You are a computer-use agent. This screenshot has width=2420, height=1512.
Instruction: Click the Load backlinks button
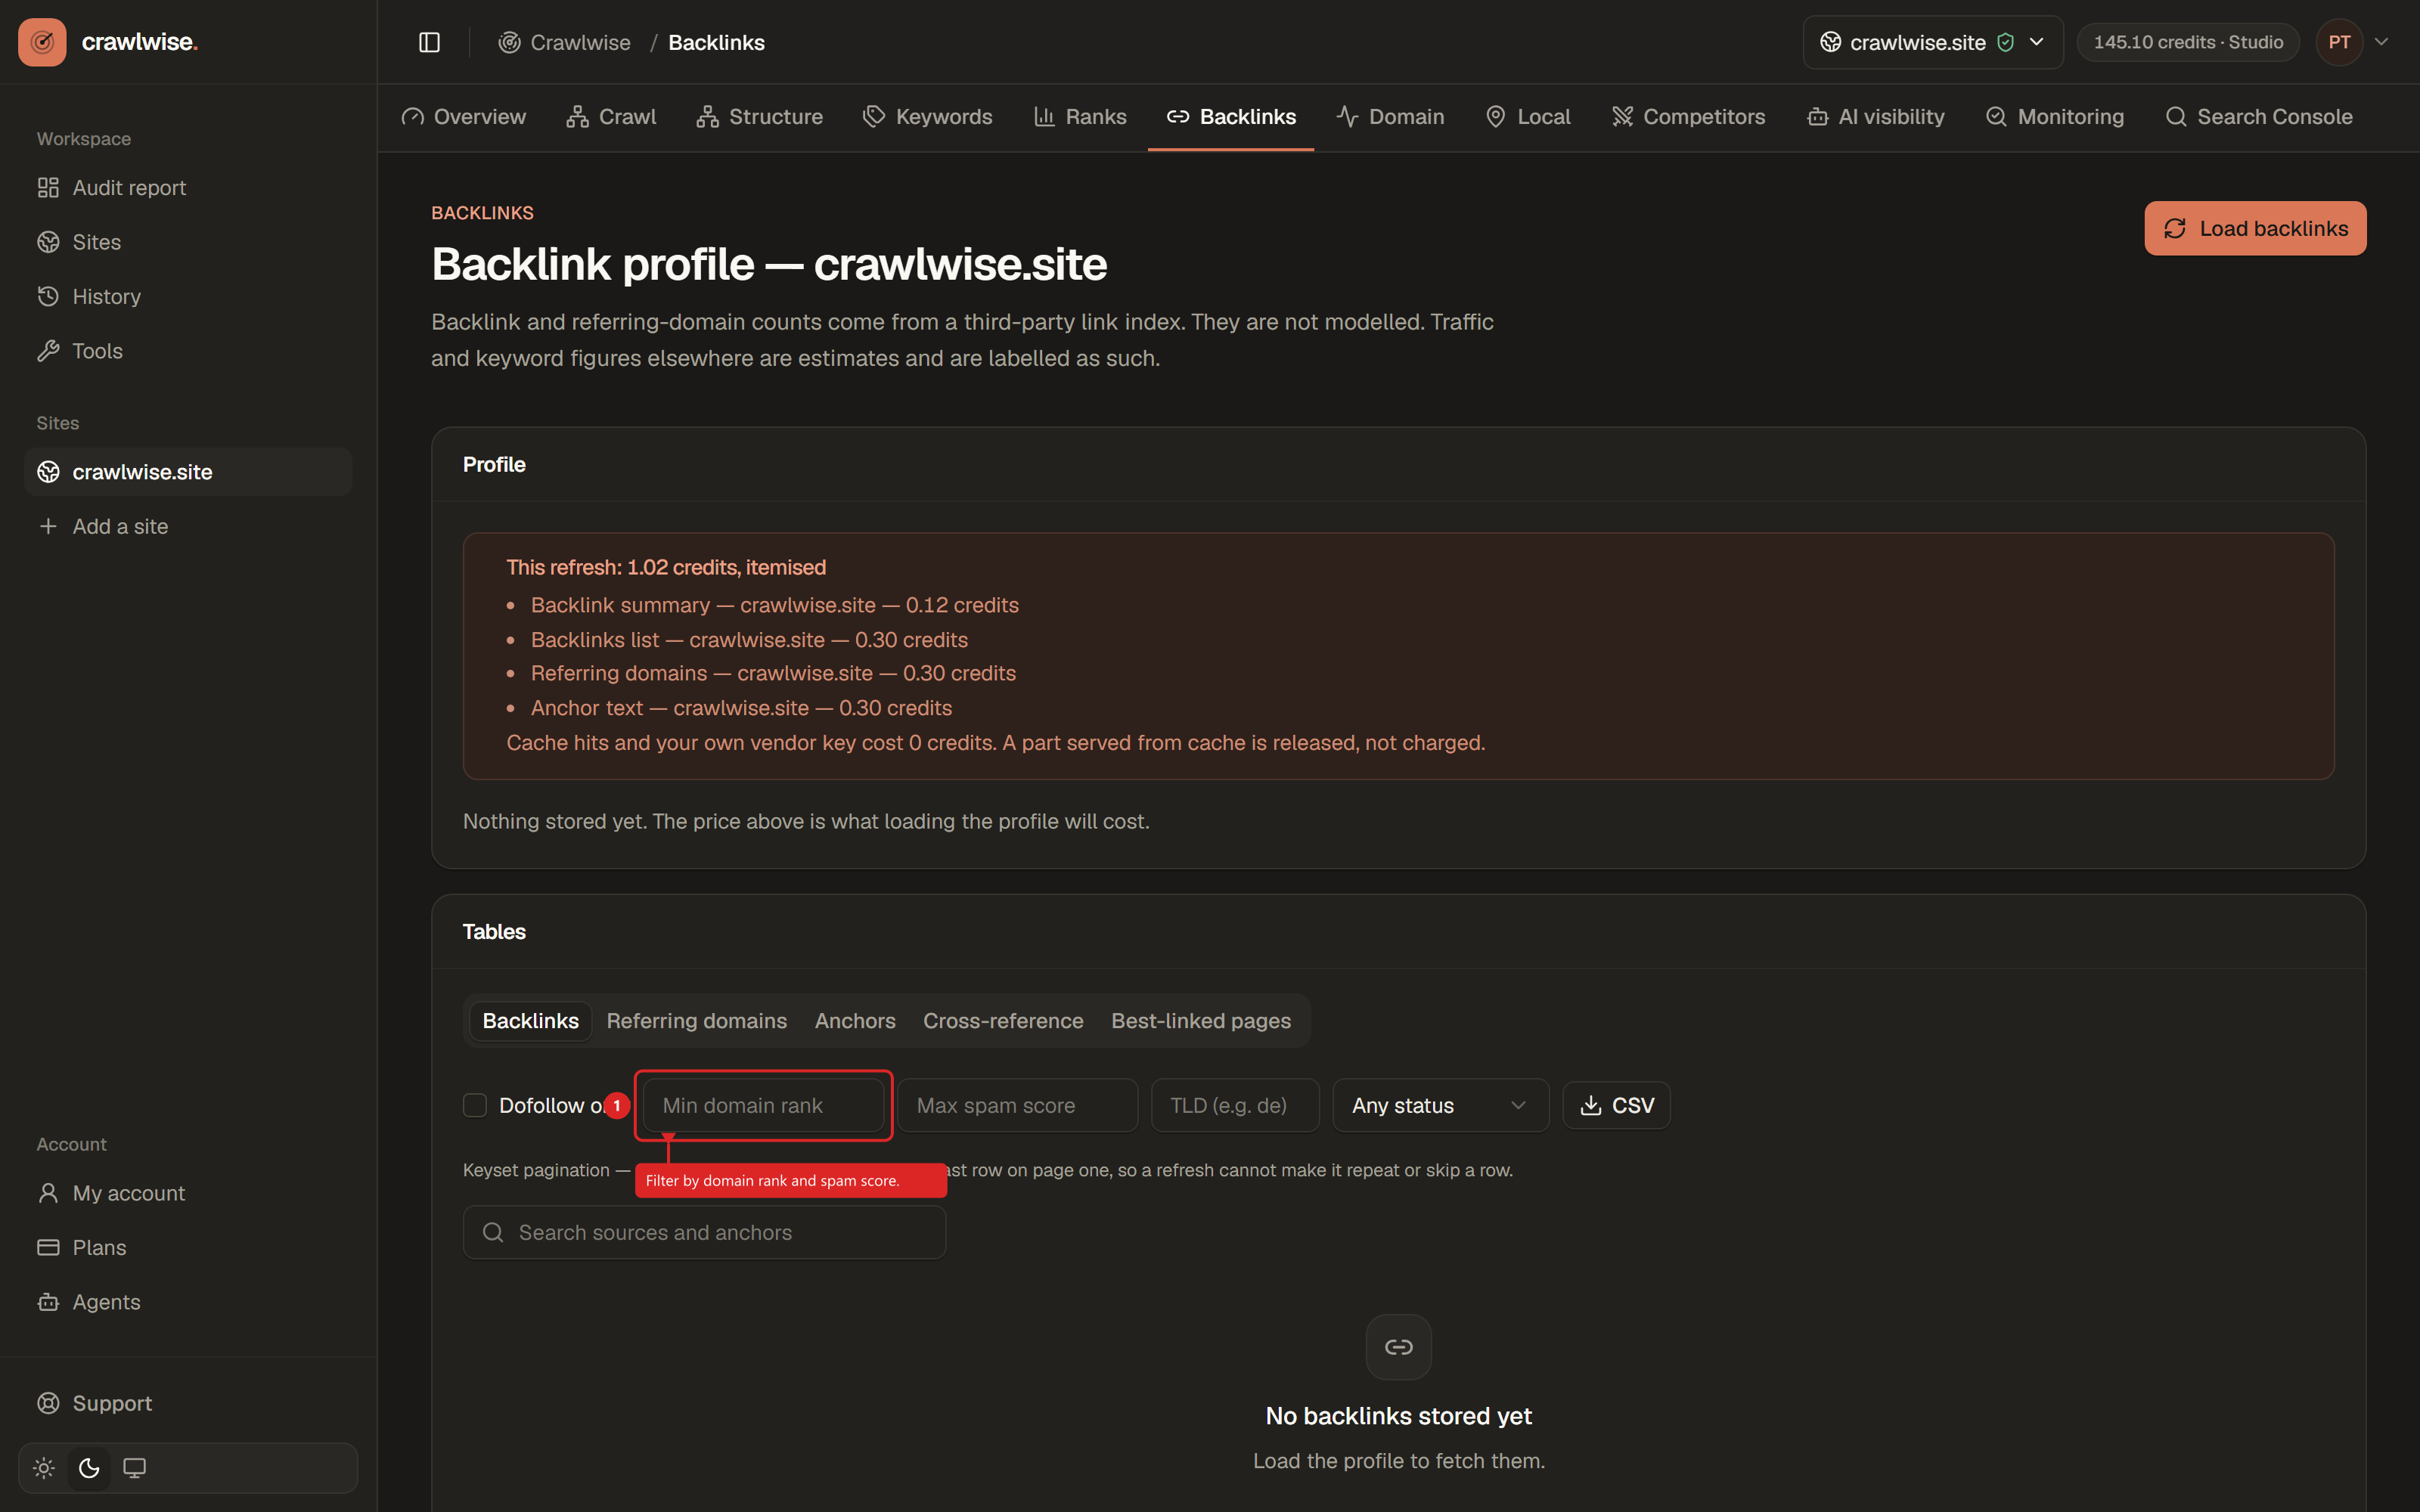(x=2255, y=229)
